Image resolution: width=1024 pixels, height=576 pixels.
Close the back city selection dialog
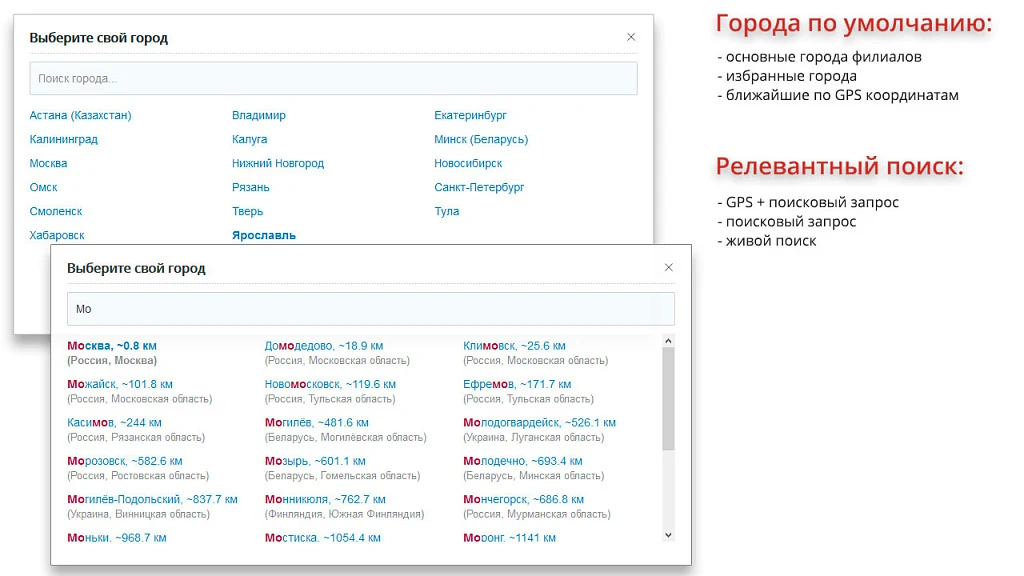tap(631, 37)
